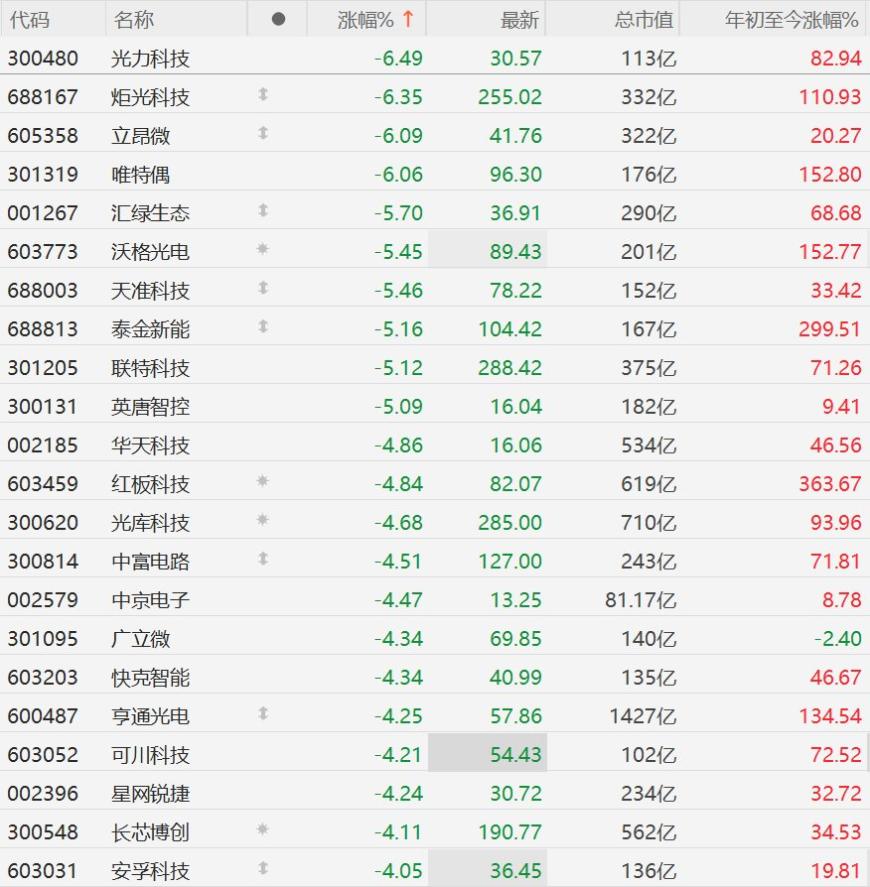
Task: Select stock name 光力科技
Action: [150, 58]
